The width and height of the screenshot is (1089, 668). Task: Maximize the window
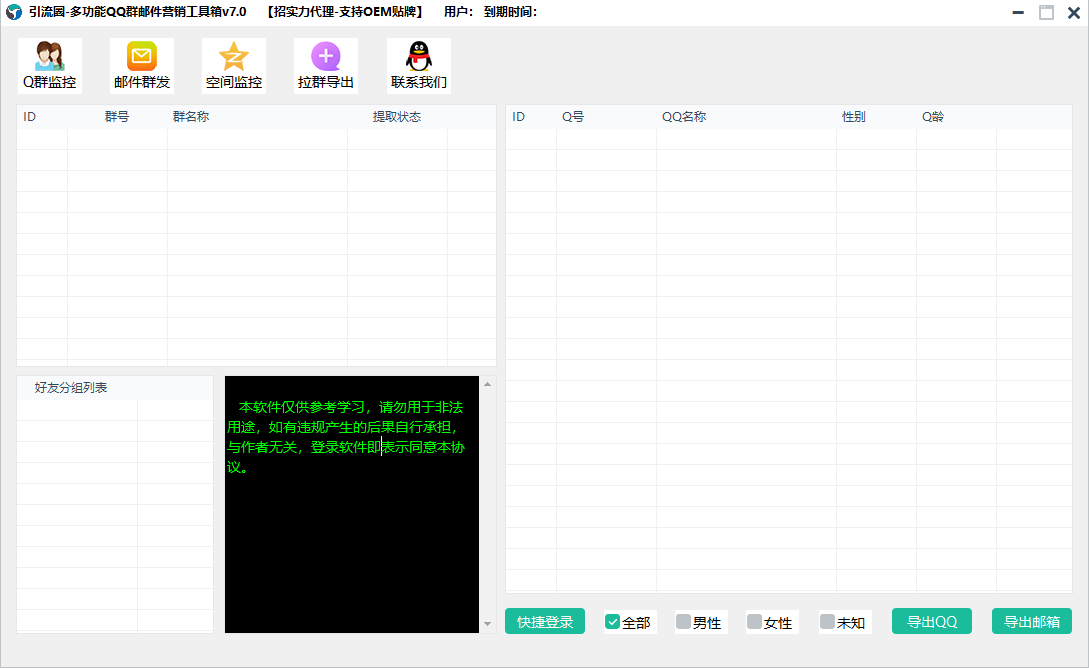(1046, 12)
